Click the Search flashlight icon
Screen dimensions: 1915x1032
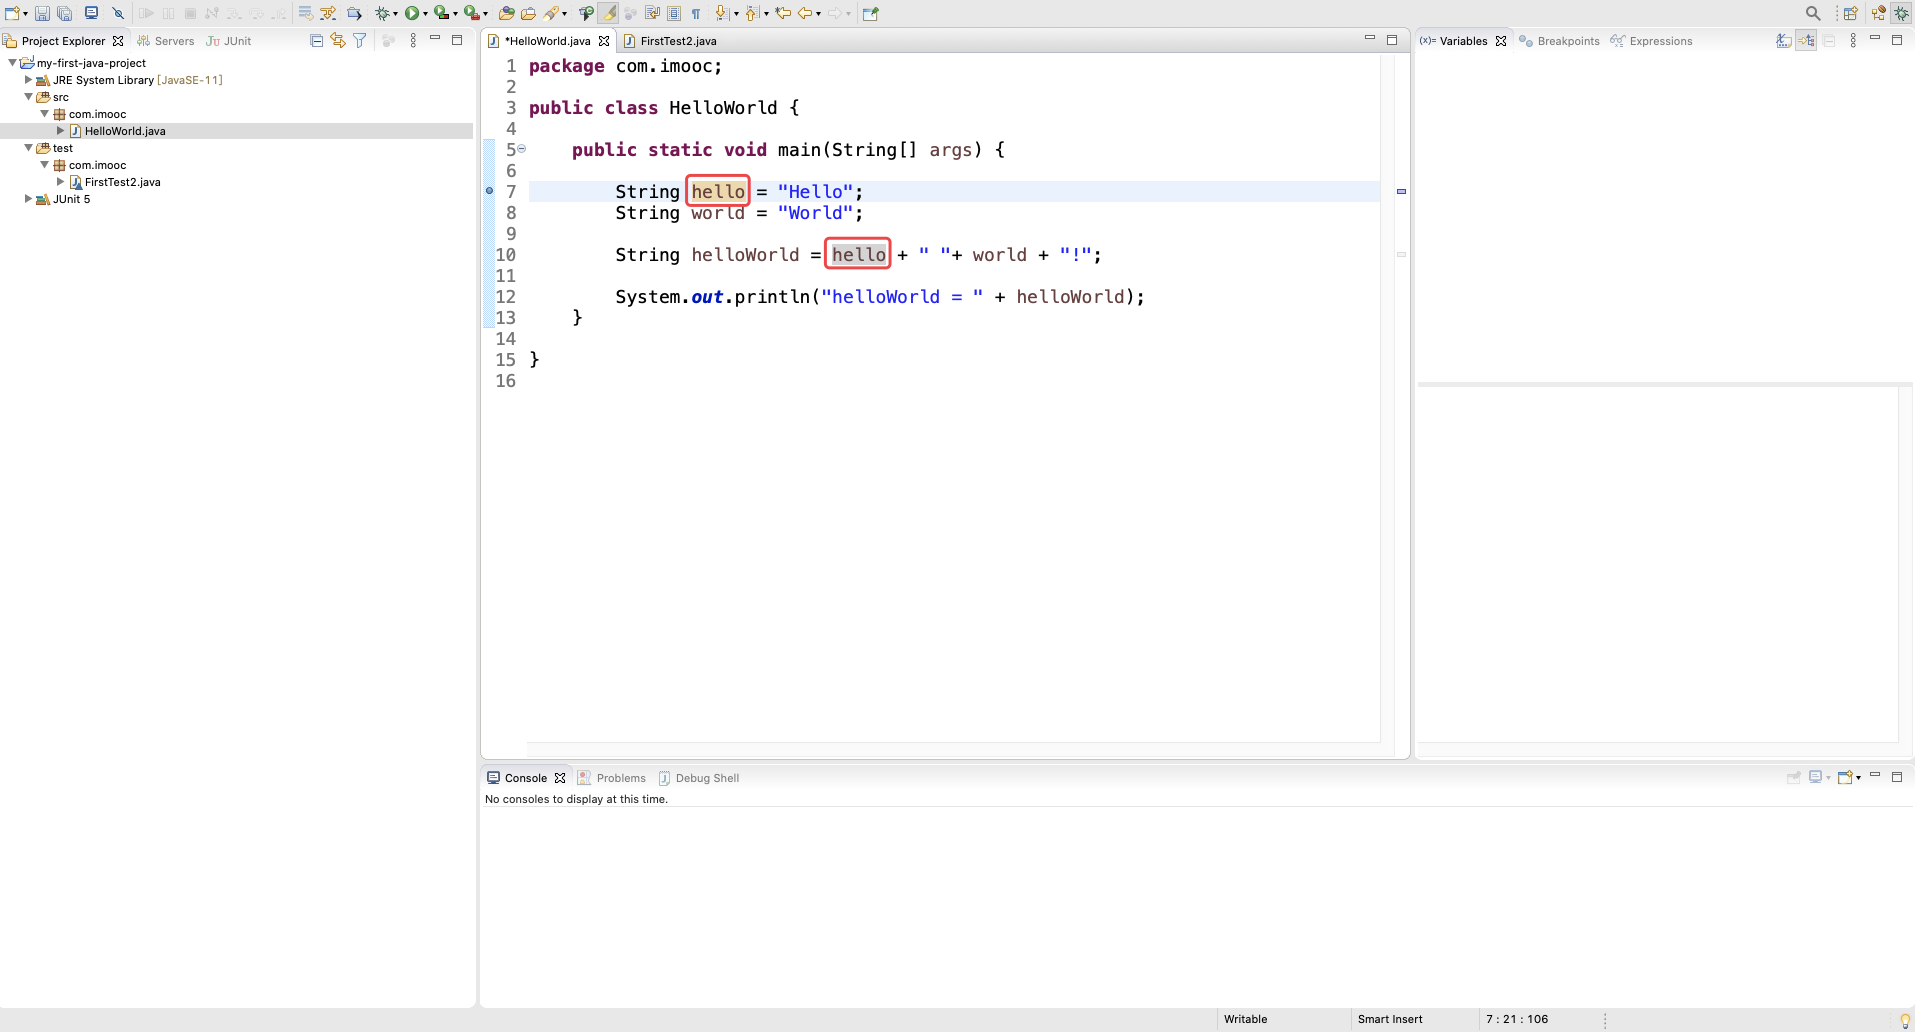pyautogui.click(x=551, y=13)
